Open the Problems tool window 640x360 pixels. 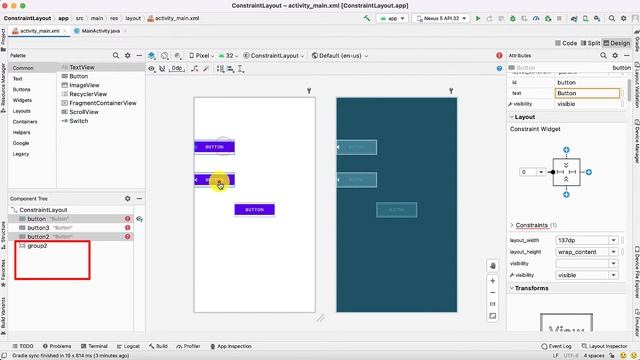(57, 346)
